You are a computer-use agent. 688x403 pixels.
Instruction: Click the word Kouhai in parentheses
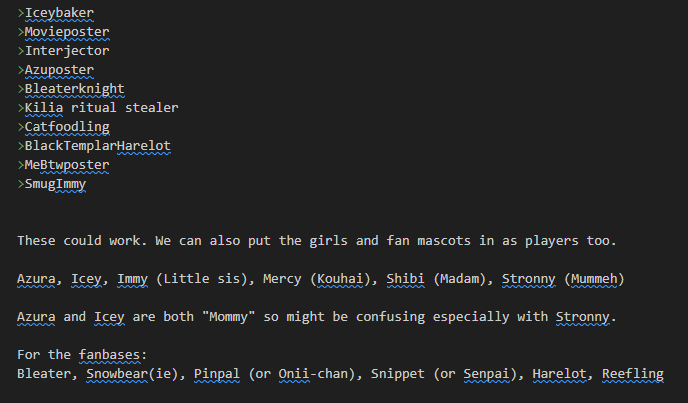340,279
